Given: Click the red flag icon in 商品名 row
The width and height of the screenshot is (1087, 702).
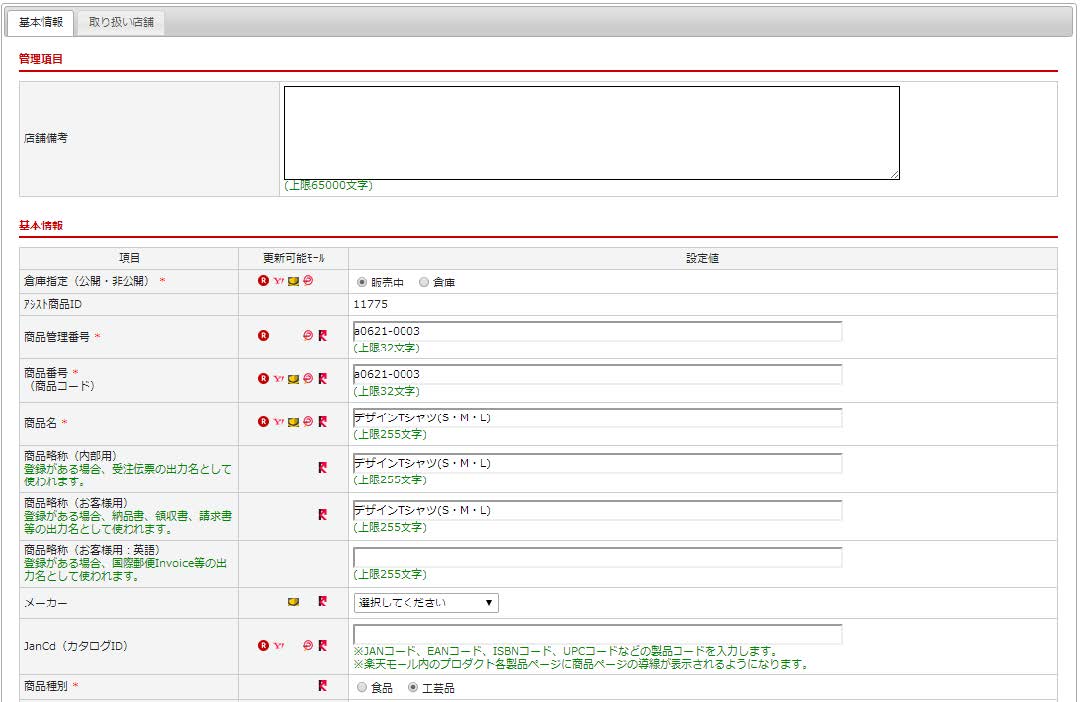Looking at the screenshot, I should (322, 422).
